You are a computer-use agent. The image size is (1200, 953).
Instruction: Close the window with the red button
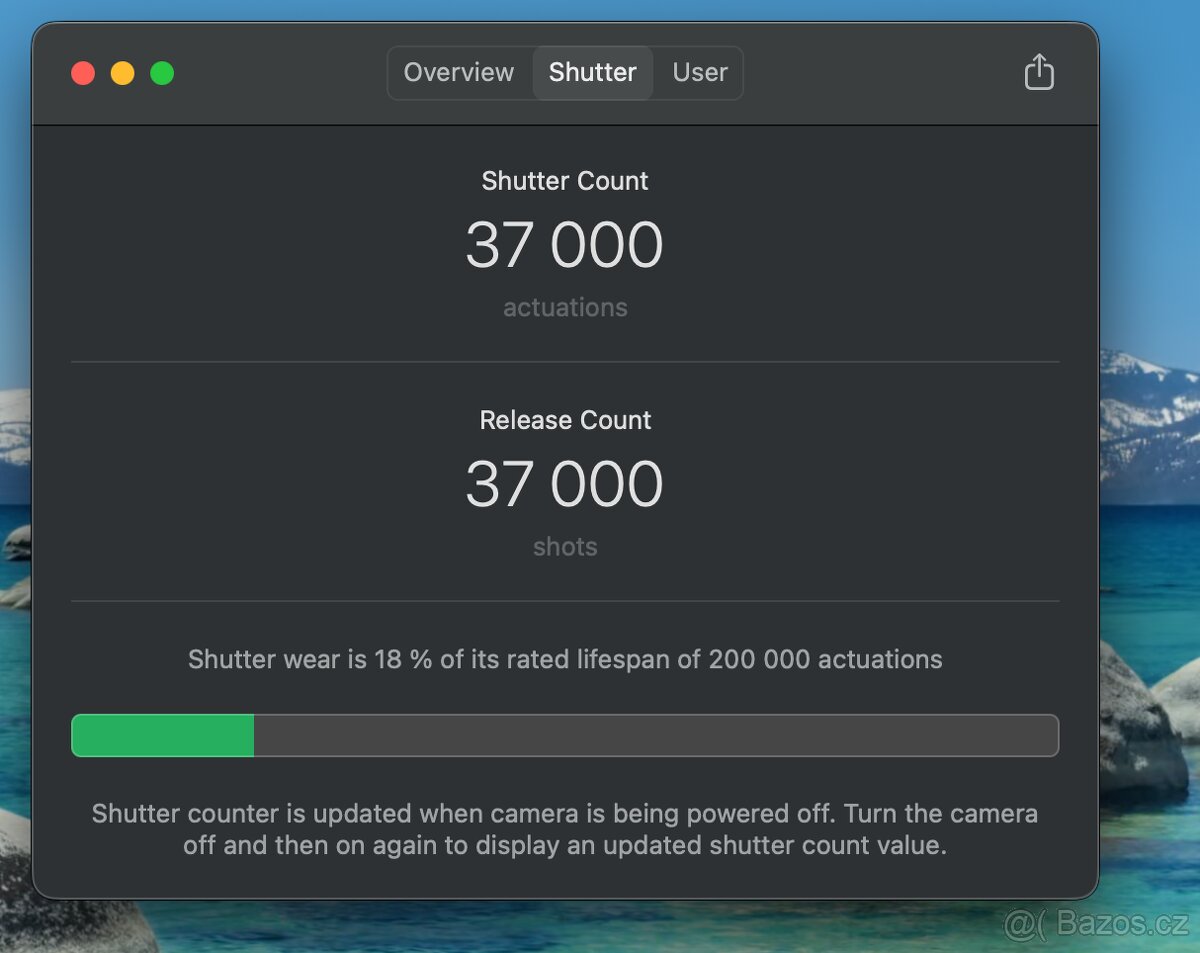pyautogui.click(x=83, y=73)
